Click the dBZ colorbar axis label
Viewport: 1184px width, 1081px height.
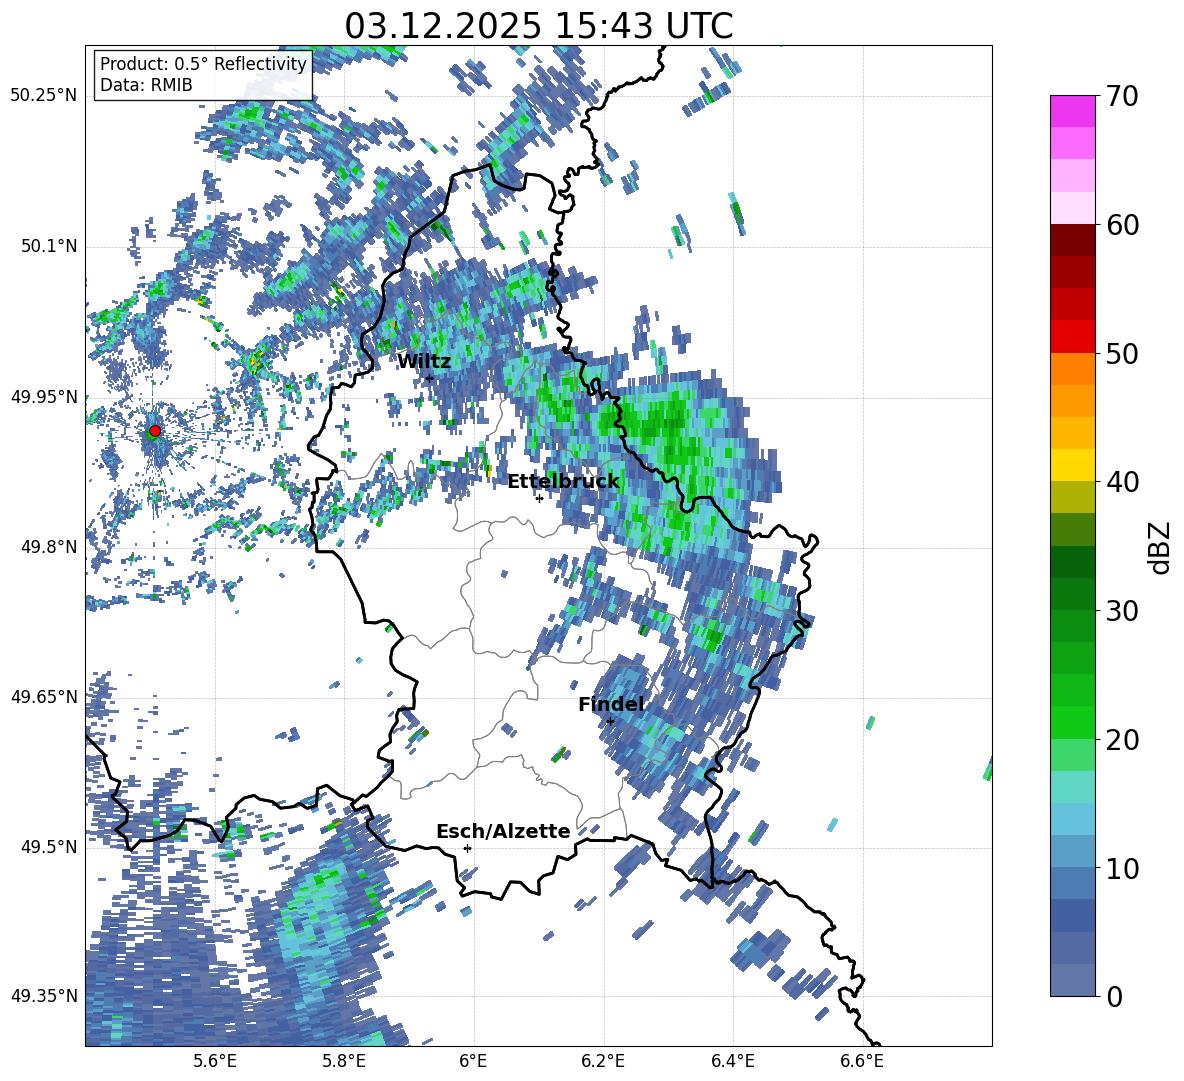1161,547
